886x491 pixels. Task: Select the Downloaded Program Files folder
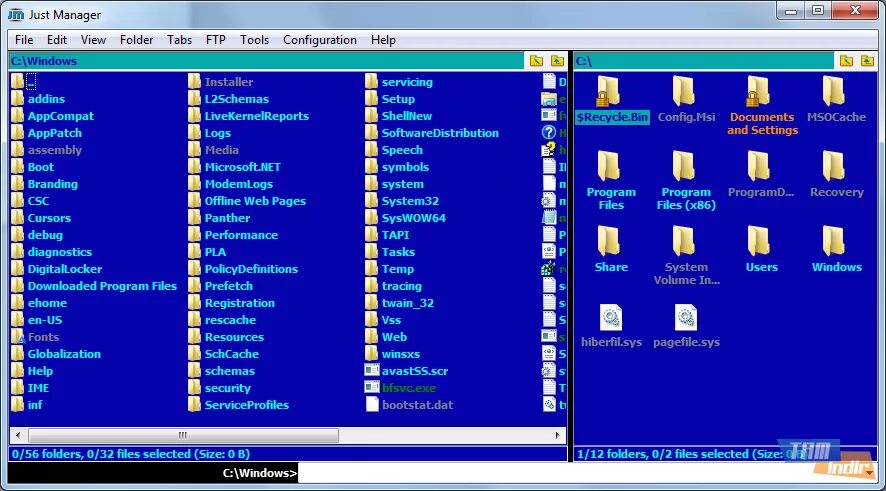click(102, 286)
